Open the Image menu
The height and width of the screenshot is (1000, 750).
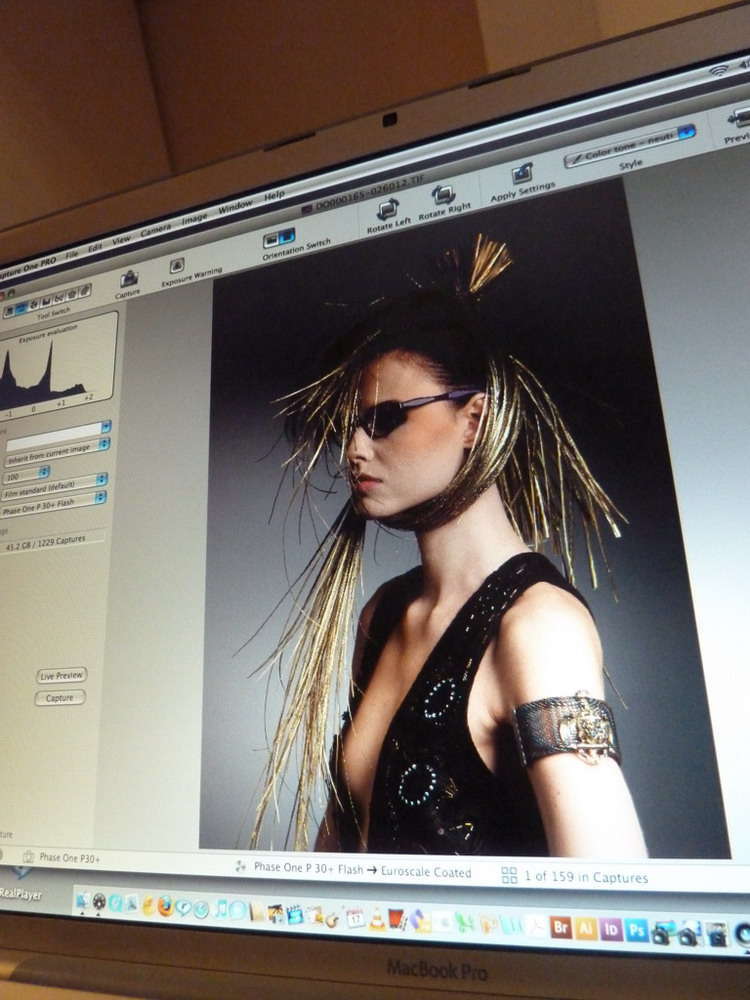[x=194, y=218]
